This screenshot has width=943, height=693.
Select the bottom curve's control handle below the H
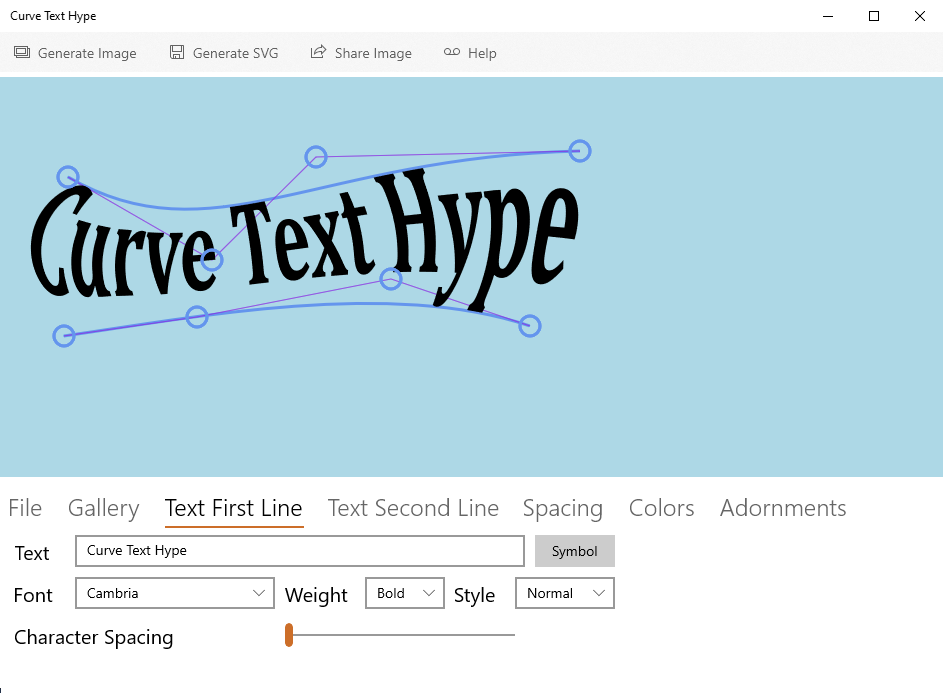391,279
